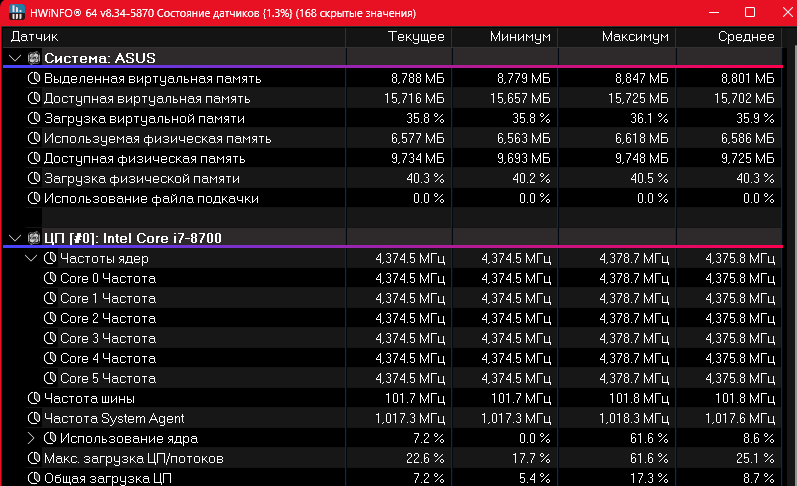Click the HWiNFO app icon in title bar
797x486 pixels.
click(x=10, y=12)
